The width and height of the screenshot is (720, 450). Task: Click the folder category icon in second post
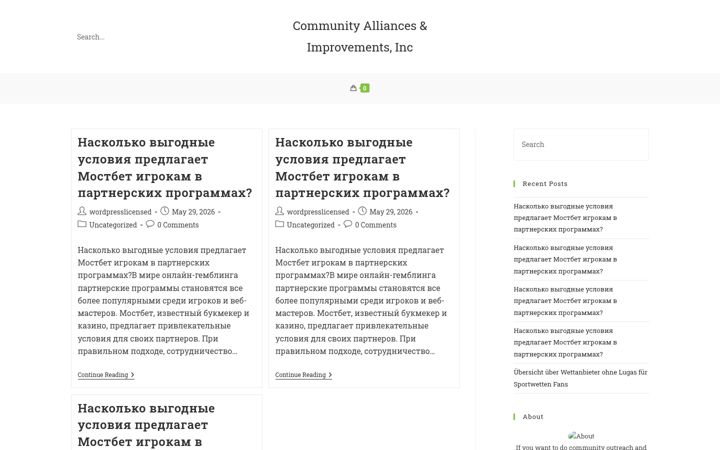[280, 224]
